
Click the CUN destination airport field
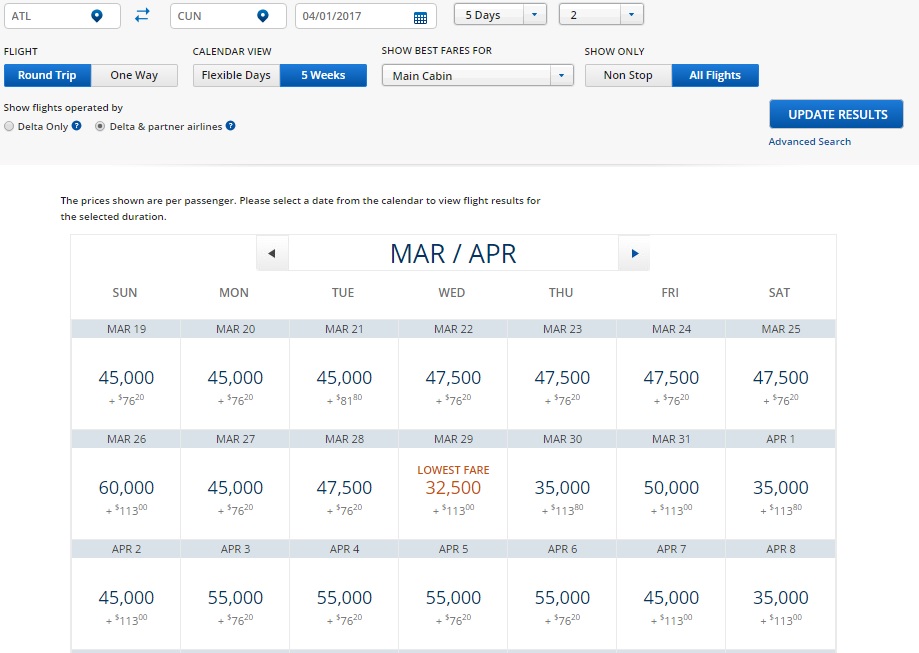(x=229, y=16)
